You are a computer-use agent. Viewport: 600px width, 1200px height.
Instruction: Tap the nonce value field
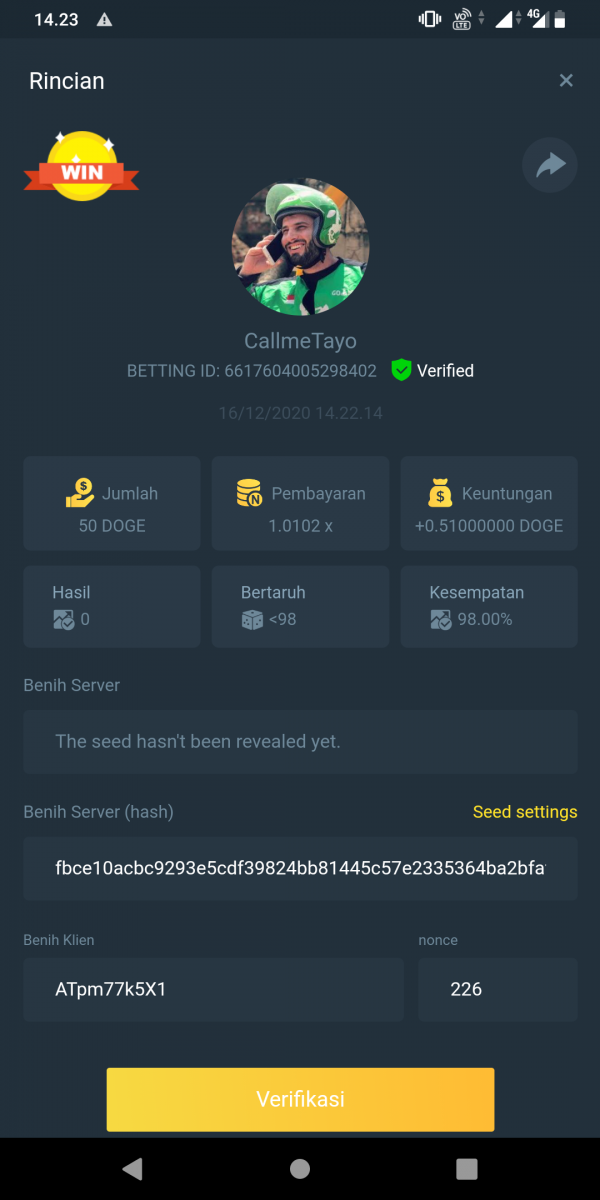tap(497, 990)
